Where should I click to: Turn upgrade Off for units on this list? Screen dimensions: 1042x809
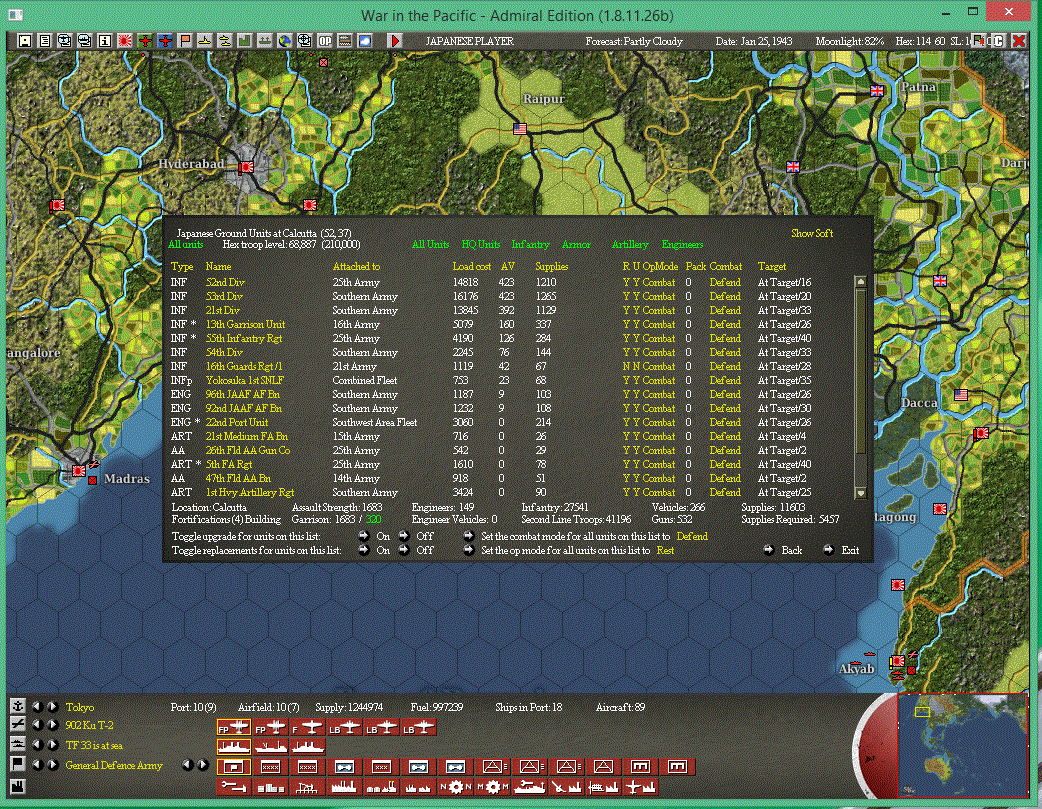click(x=403, y=536)
